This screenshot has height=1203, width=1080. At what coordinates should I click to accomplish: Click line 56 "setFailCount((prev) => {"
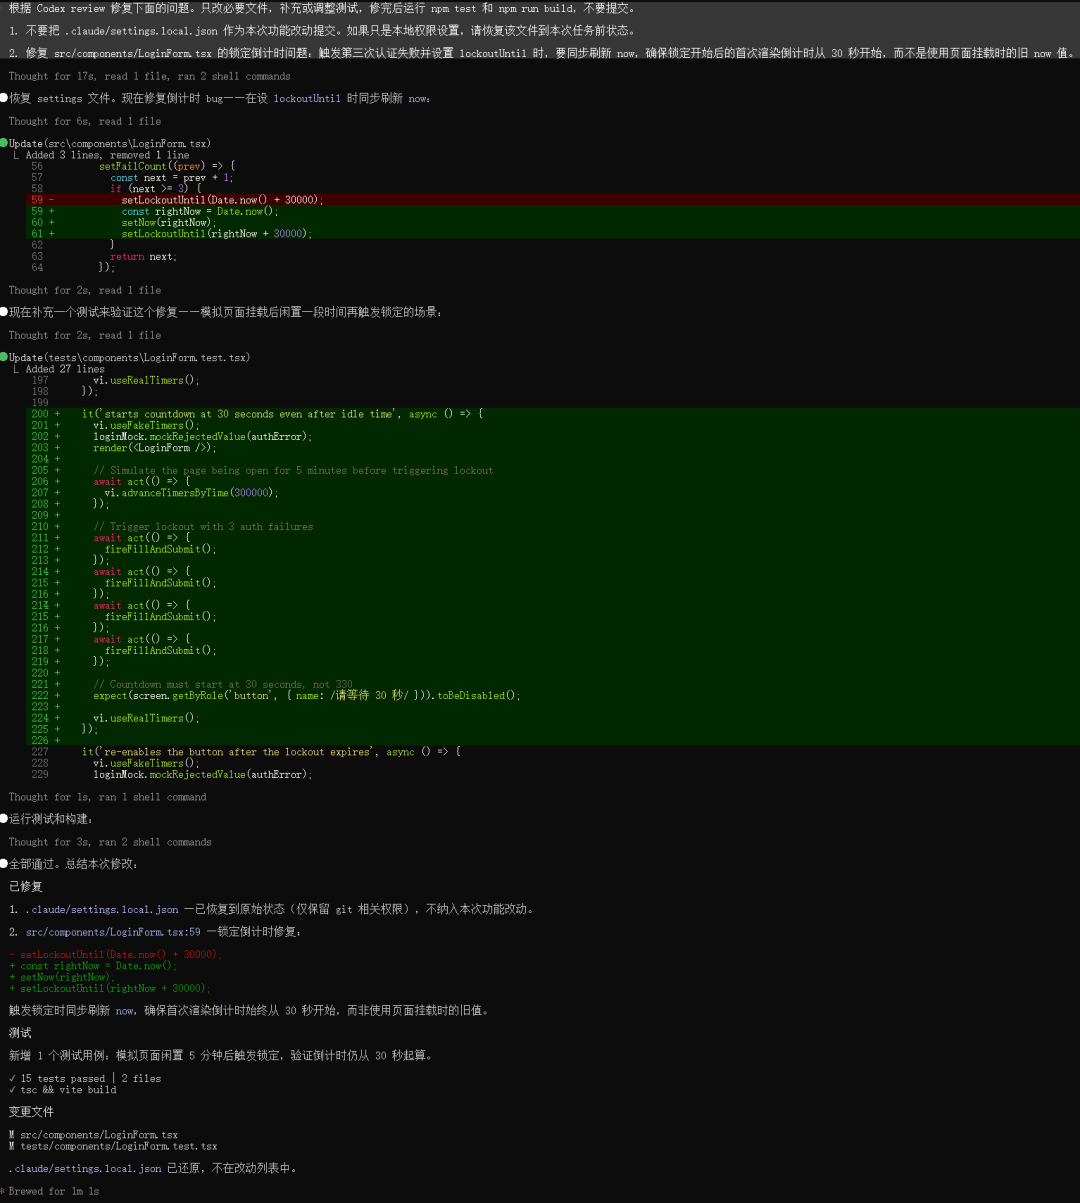[167, 166]
